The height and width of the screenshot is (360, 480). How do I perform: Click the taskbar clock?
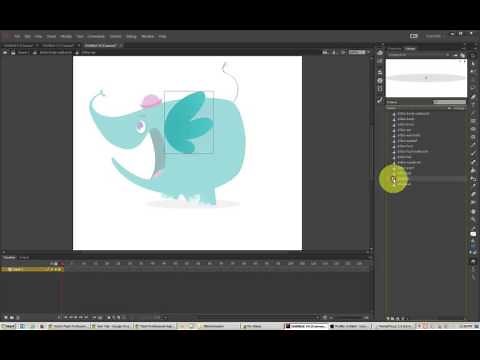[x=467, y=326]
